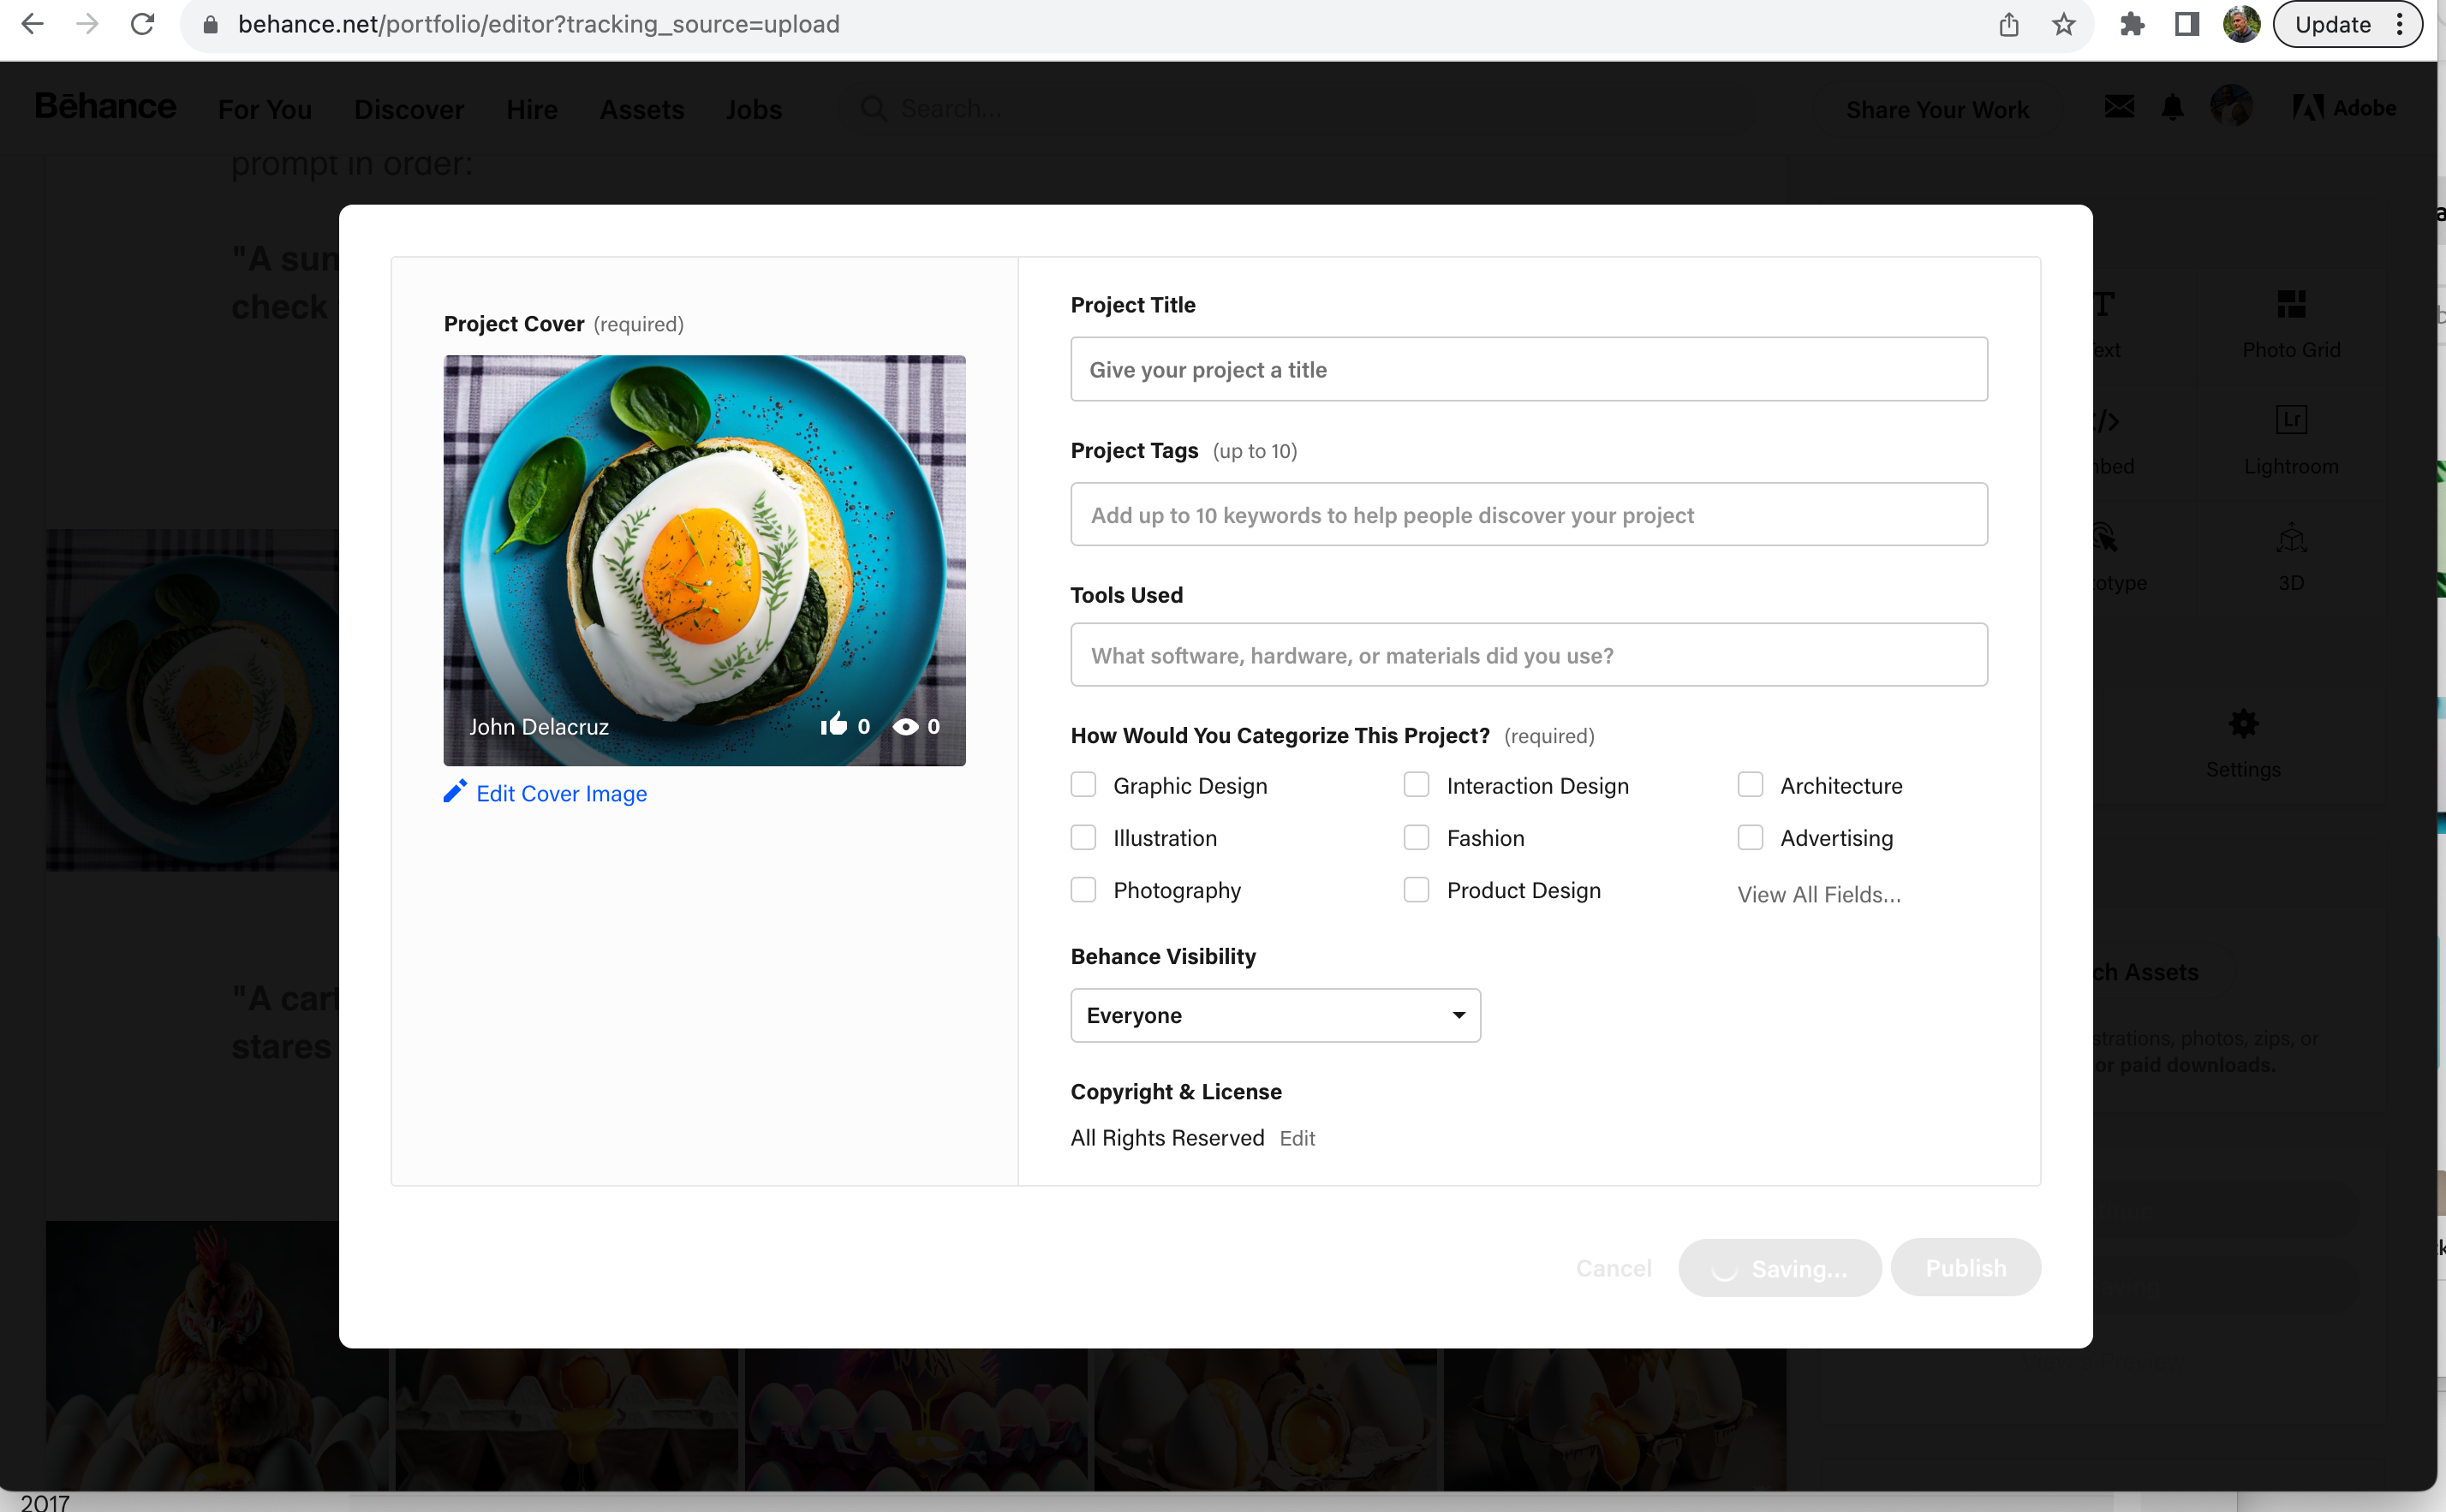Open the browser extensions puzzle icon

coord(2132,24)
